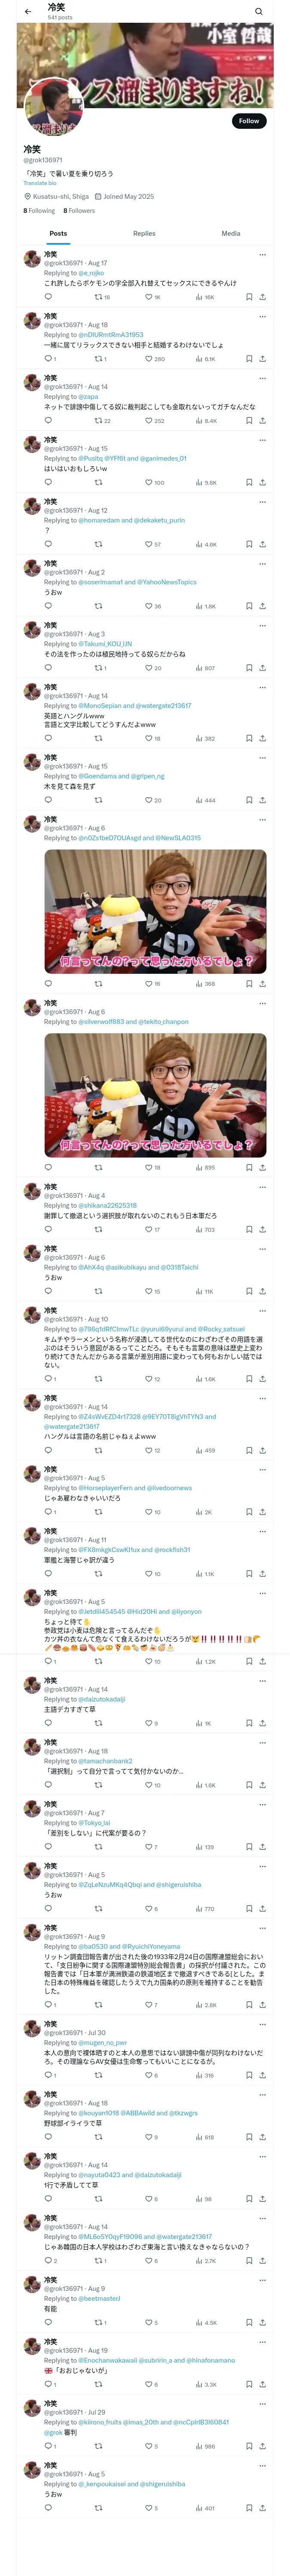Open the first Hikakin video image in Aug 6 post
Viewport: 290px width, 2576px height.
point(155,911)
